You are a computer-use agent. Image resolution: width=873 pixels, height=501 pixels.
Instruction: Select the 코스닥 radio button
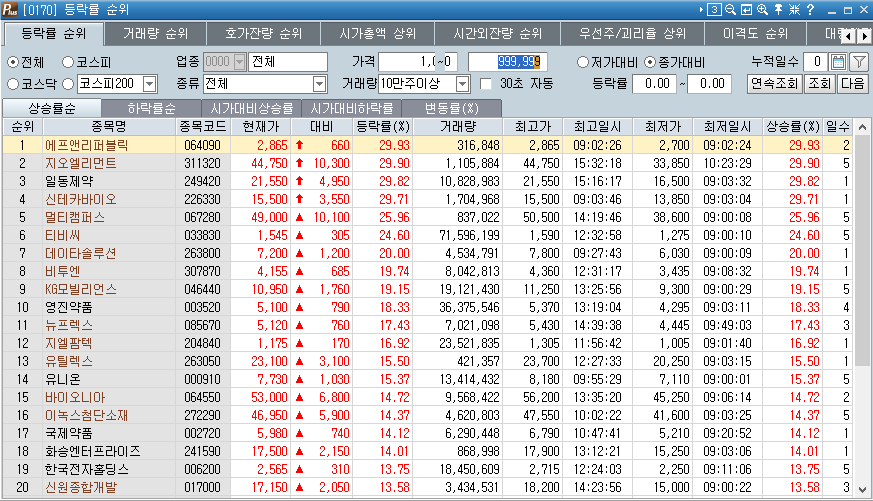coord(13,84)
